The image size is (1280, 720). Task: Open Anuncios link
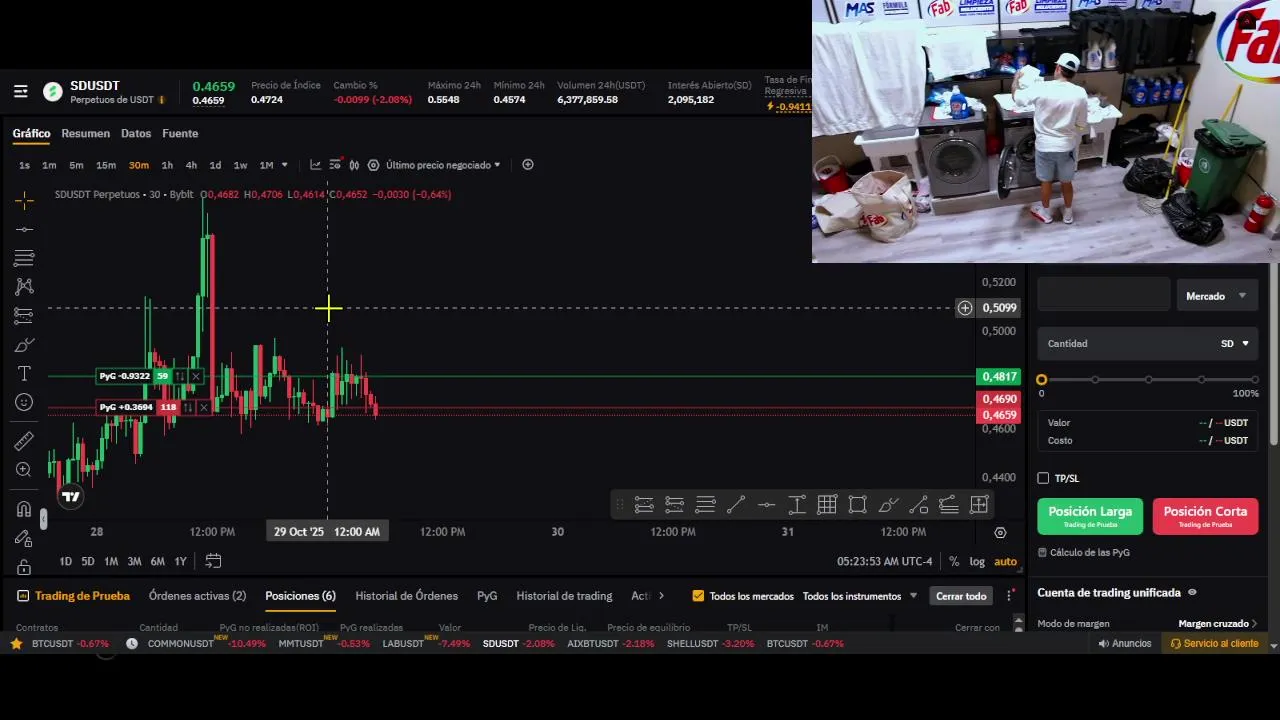1125,644
